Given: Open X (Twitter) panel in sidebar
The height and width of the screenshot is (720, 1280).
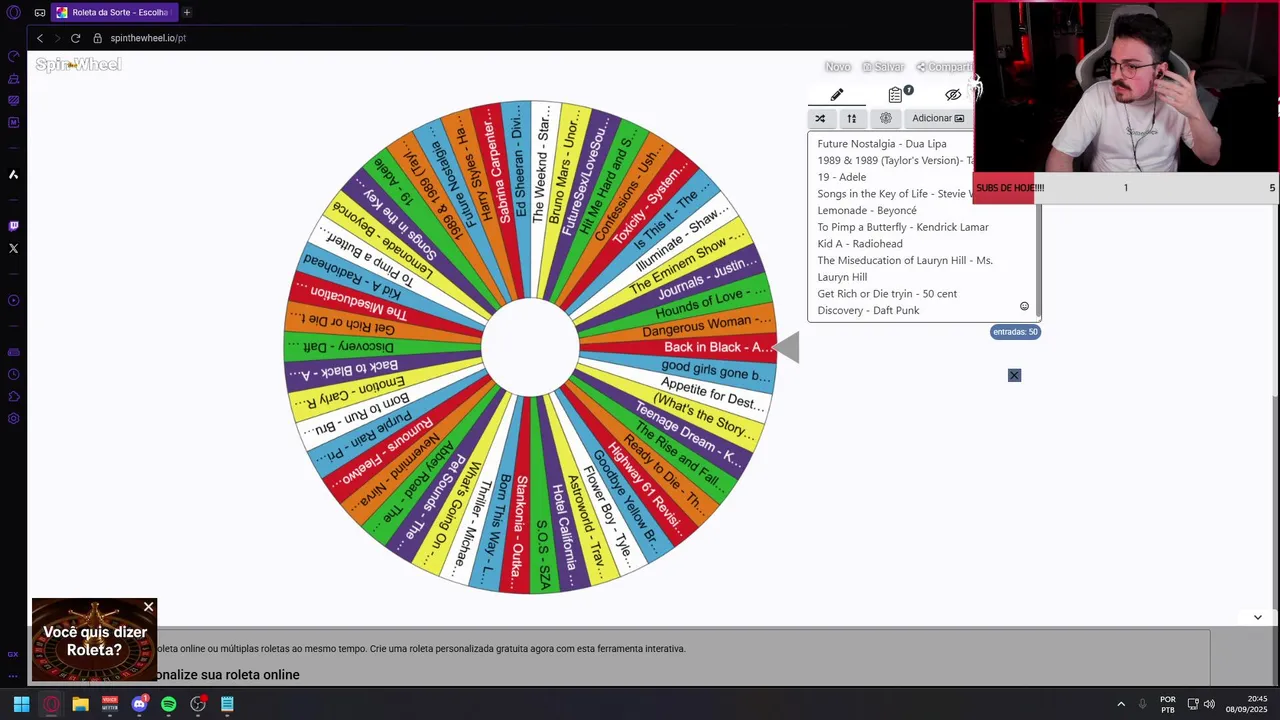Looking at the screenshot, I should coord(13,248).
